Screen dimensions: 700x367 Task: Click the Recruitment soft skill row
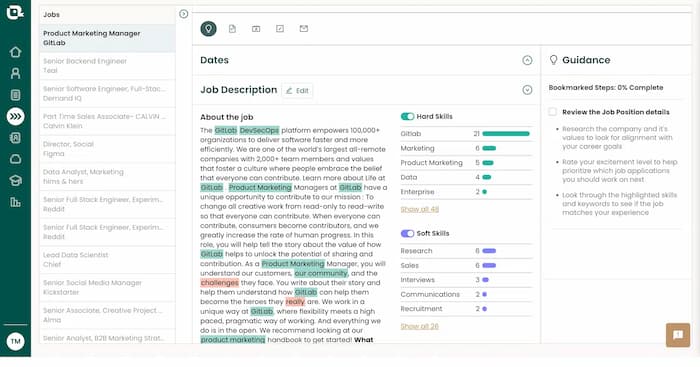pos(467,309)
